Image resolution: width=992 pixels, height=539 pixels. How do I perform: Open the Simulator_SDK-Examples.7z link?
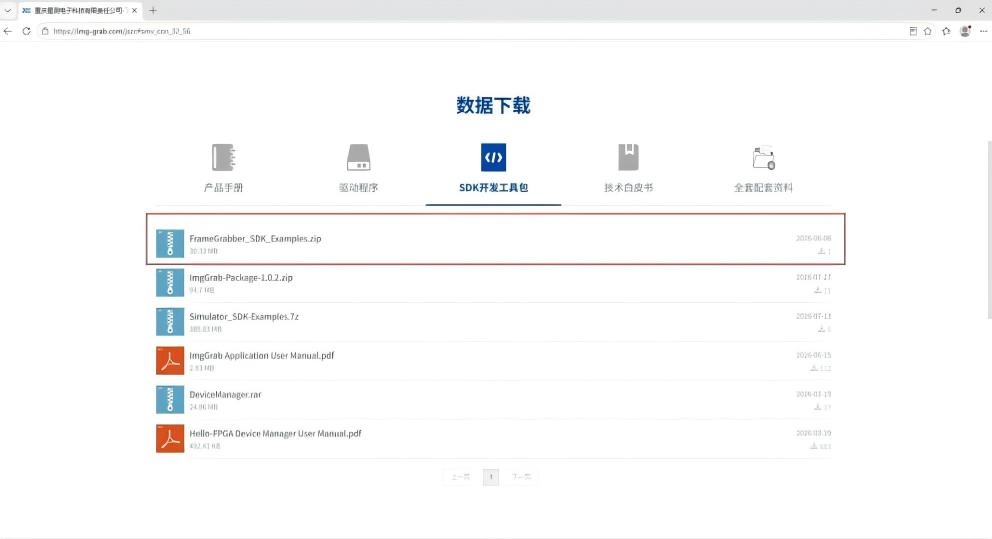click(x=244, y=316)
